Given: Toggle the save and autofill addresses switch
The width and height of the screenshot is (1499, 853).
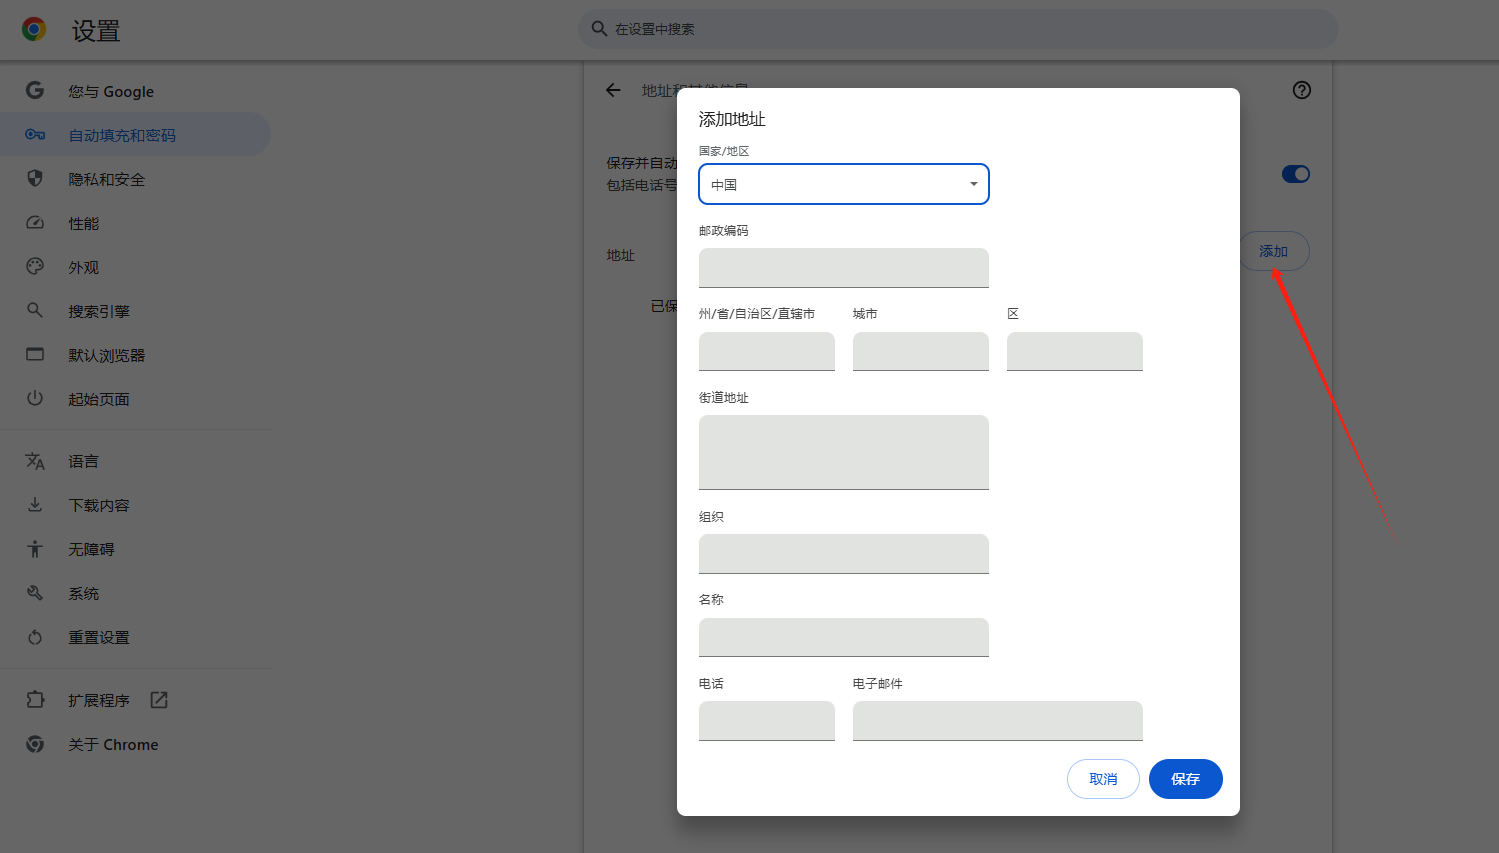Looking at the screenshot, I should point(1295,173).
